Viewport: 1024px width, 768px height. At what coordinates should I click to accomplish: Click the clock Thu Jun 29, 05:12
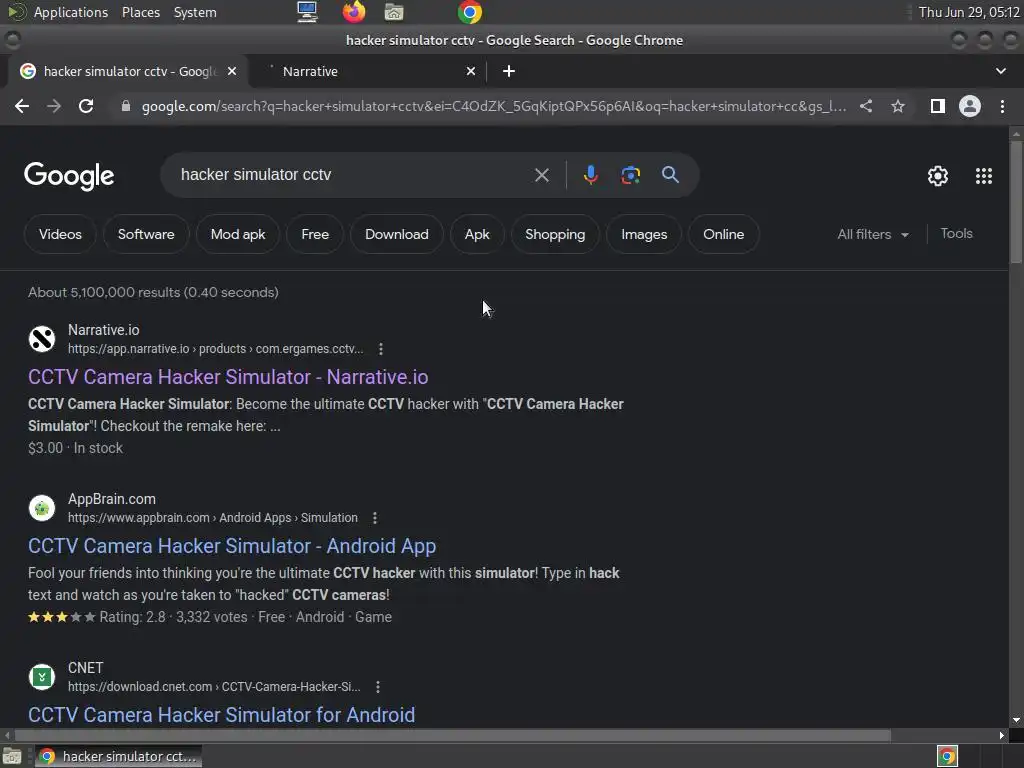[x=968, y=12]
